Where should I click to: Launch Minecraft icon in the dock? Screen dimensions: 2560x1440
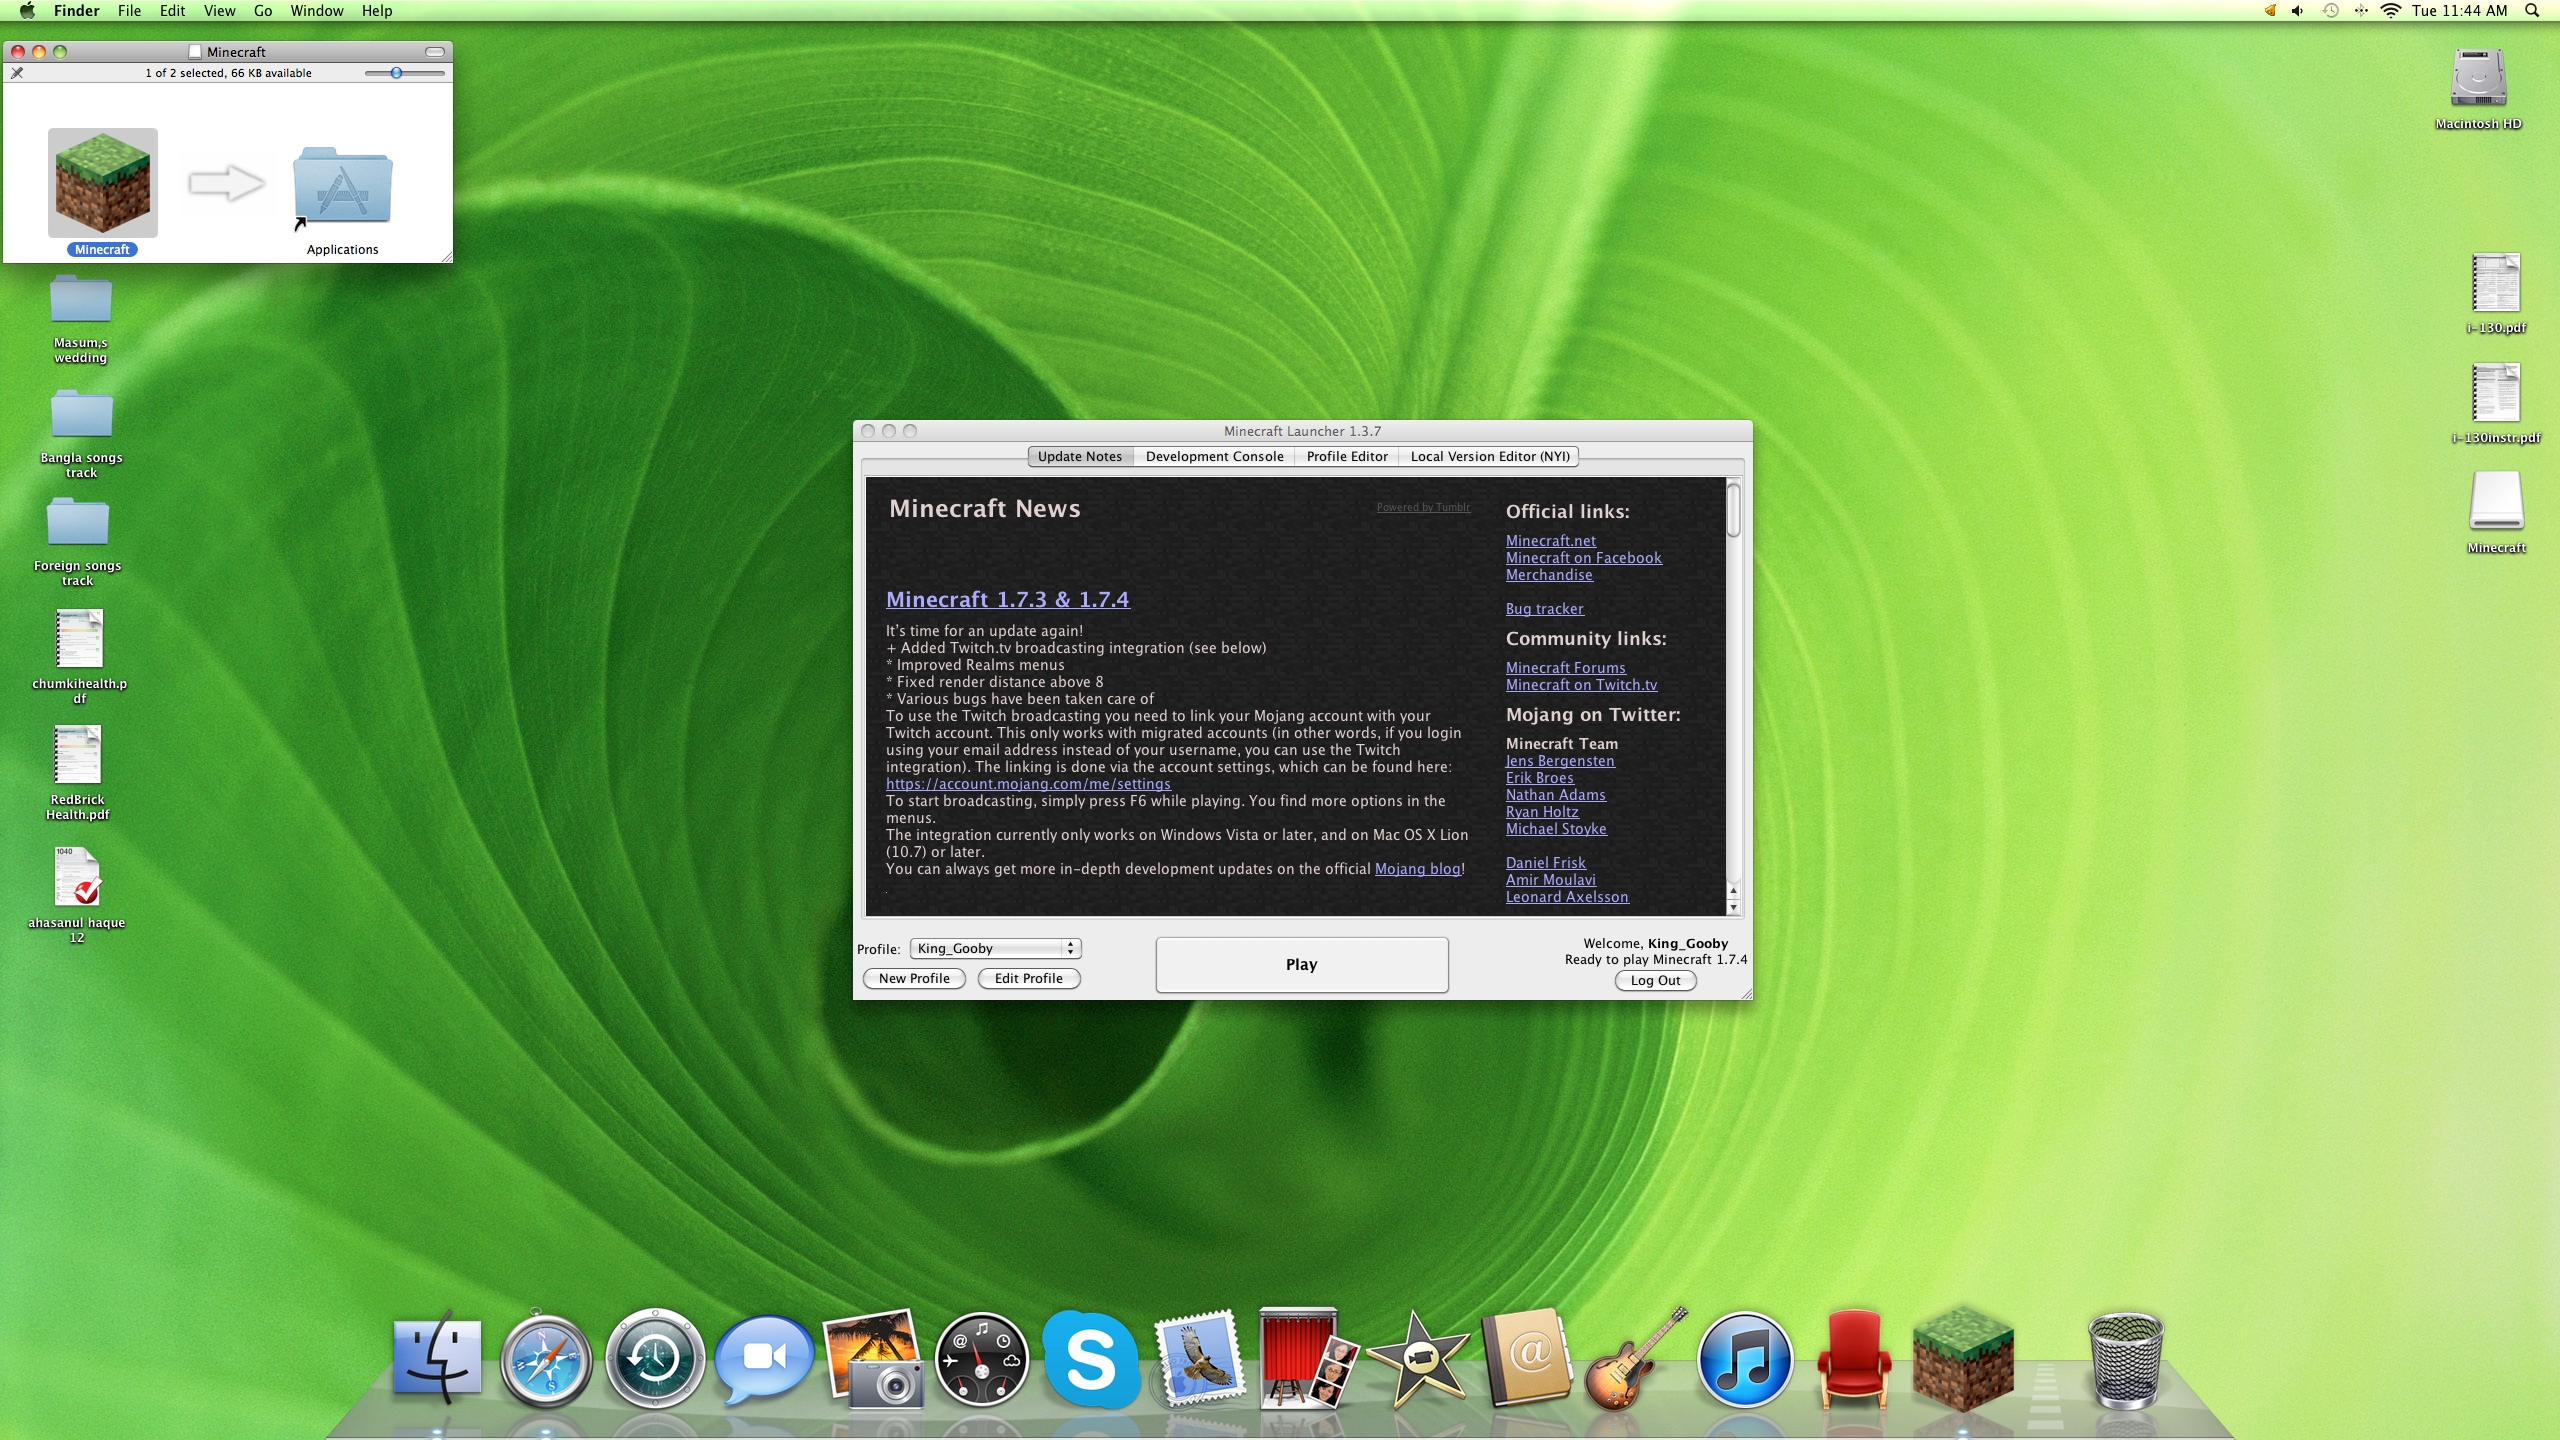[1962, 1358]
